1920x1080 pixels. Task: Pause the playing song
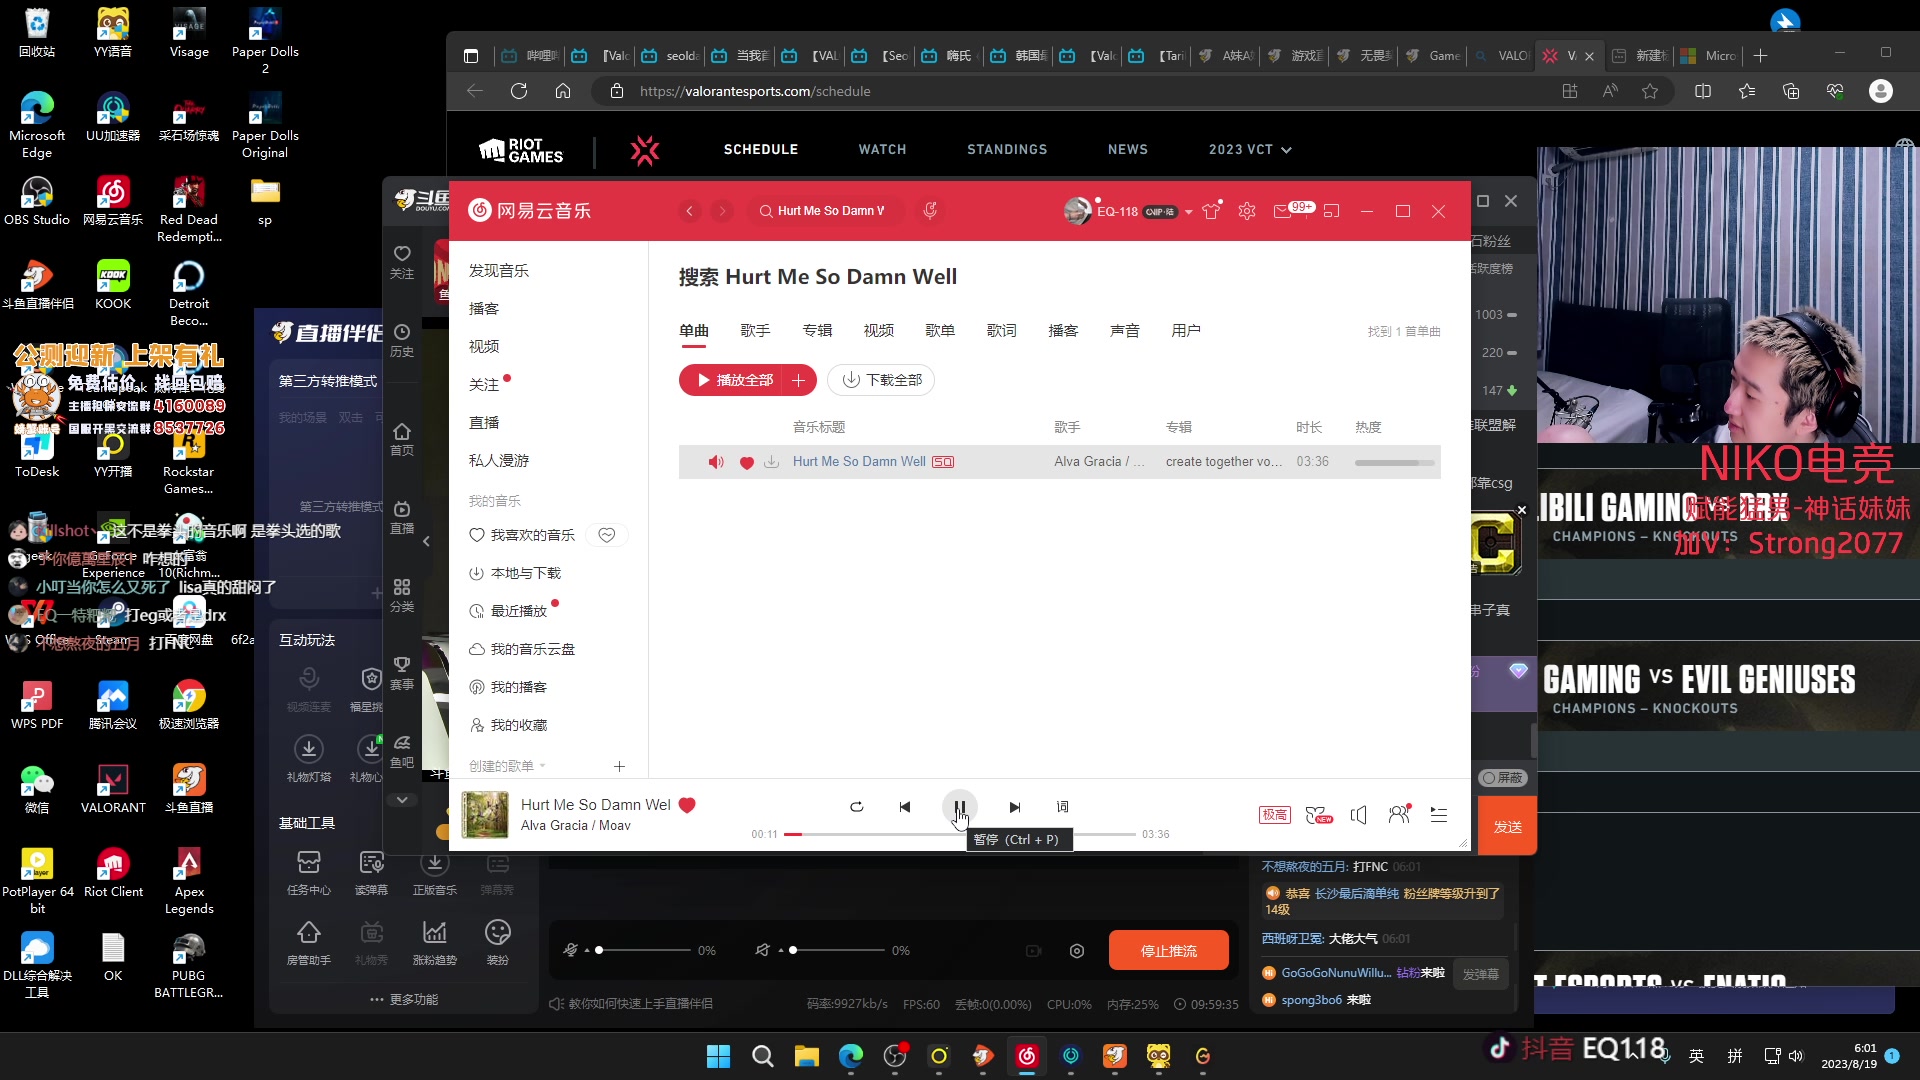tap(959, 807)
